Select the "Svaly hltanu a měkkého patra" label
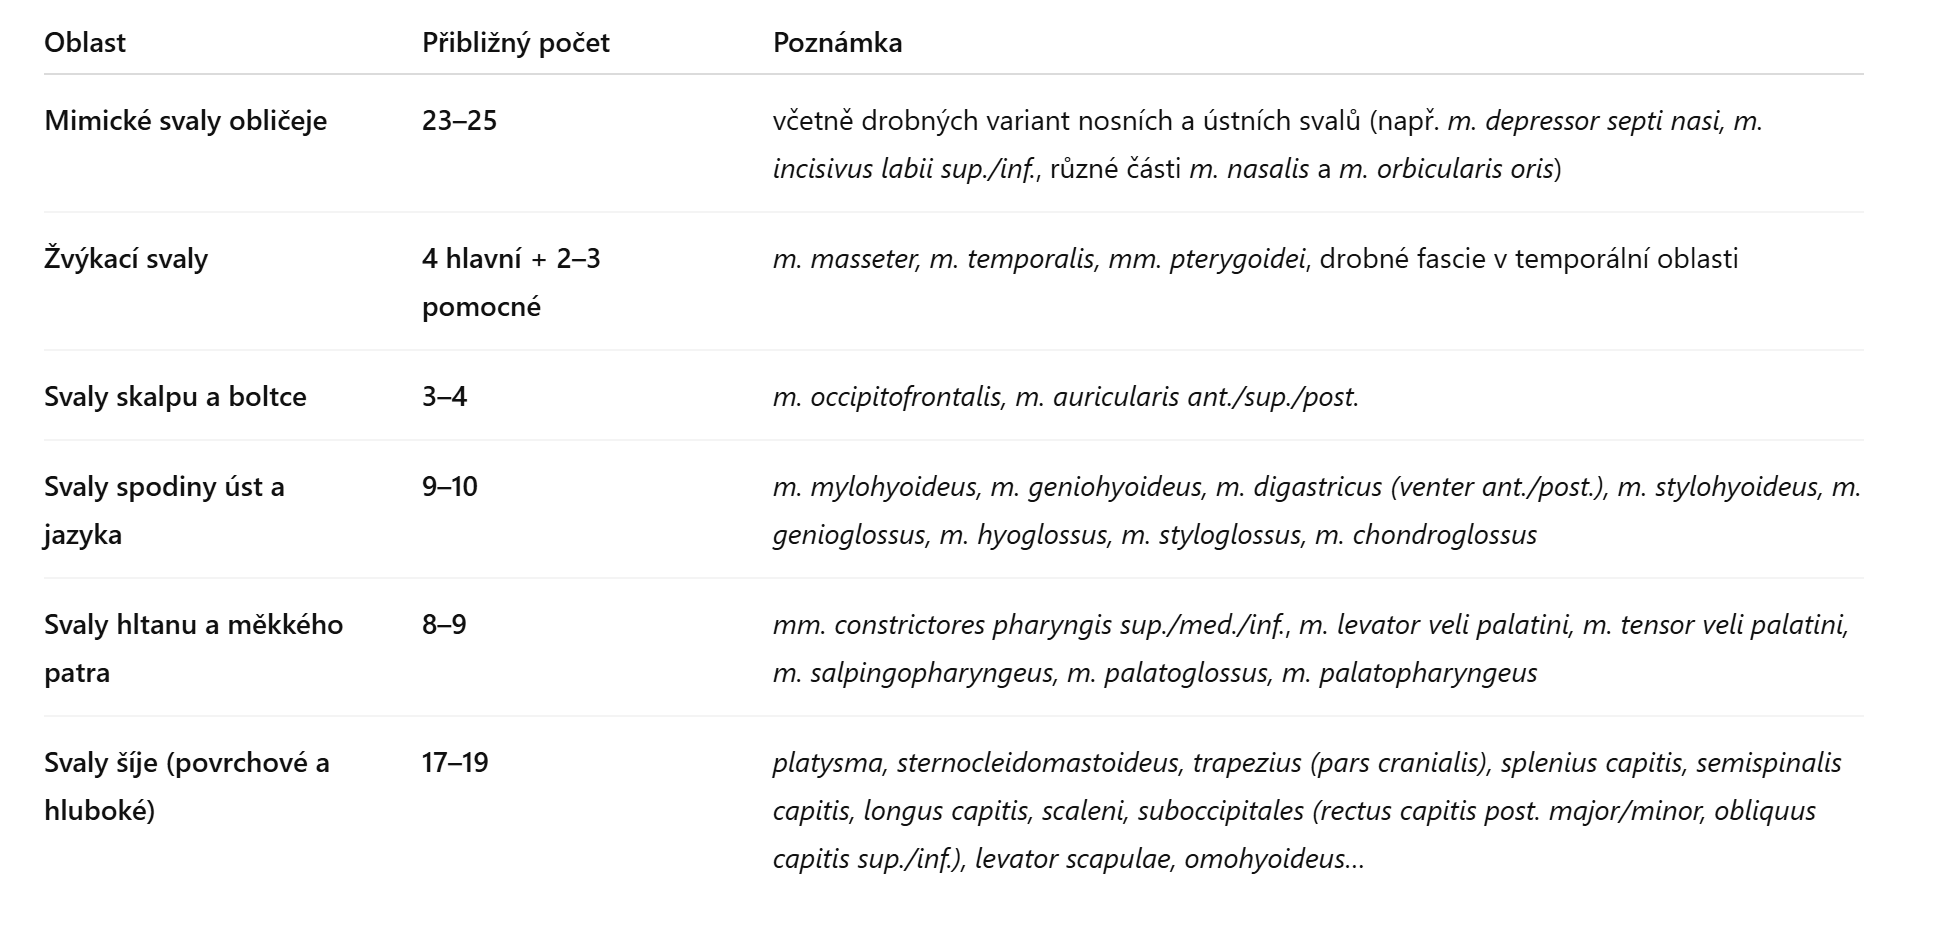The image size is (1933, 933). click(x=193, y=648)
